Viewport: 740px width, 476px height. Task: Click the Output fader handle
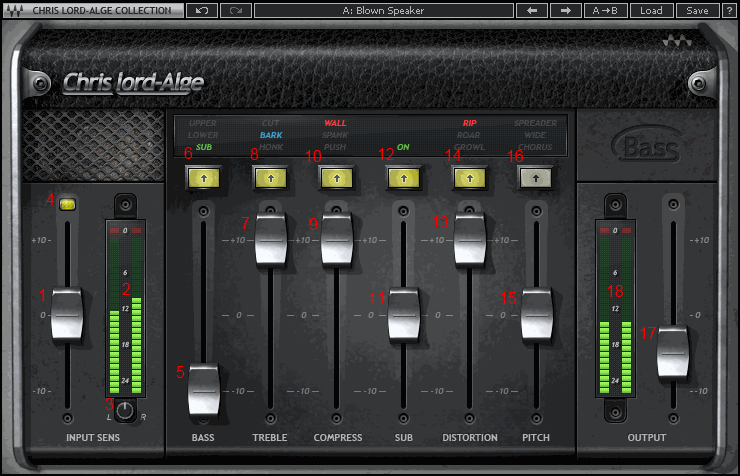pos(673,352)
